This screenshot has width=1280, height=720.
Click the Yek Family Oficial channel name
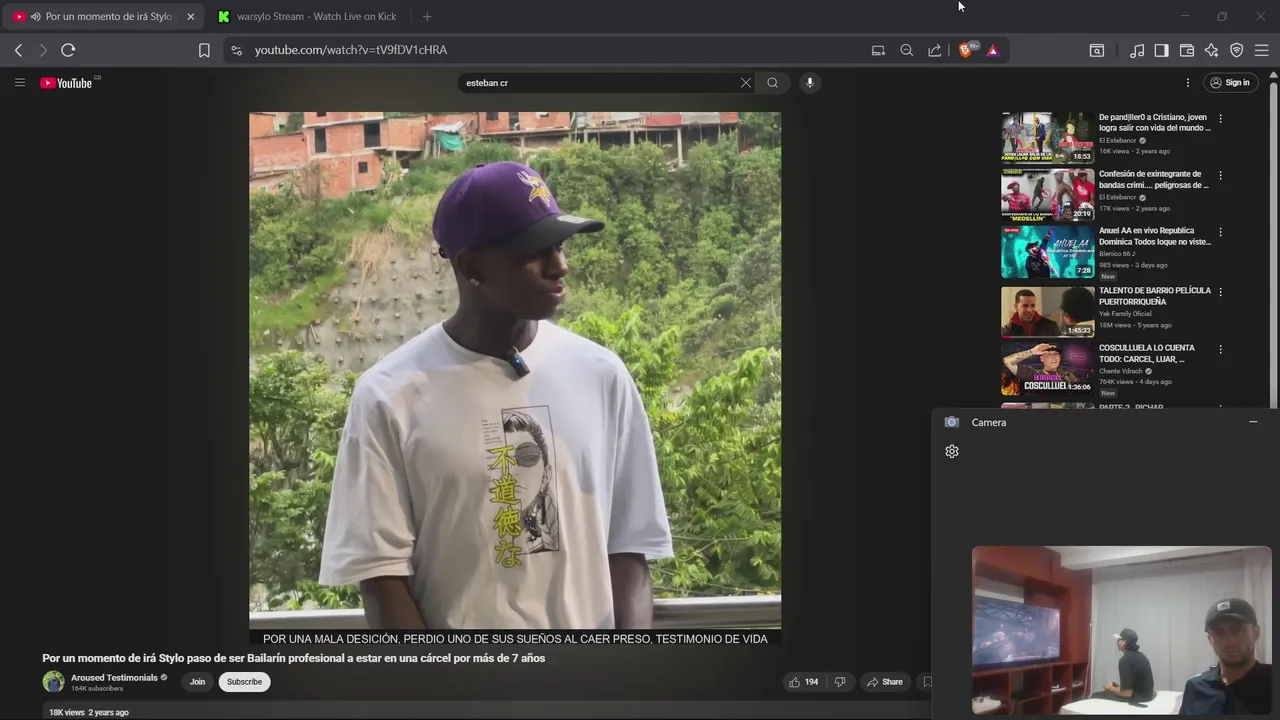[x=1125, y=314]
